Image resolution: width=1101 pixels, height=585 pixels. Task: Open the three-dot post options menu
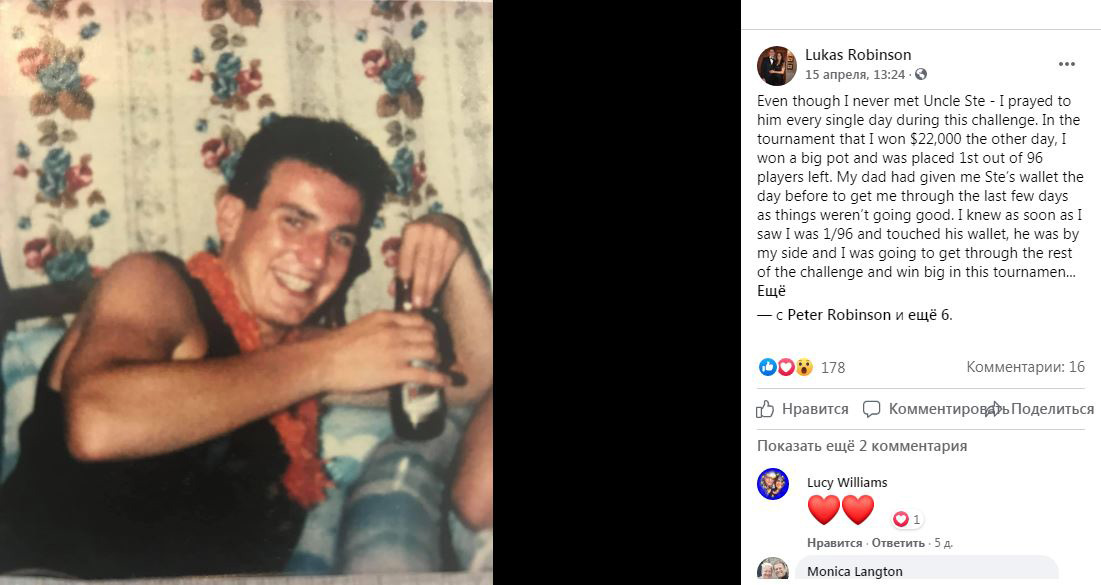[1067, 64]
